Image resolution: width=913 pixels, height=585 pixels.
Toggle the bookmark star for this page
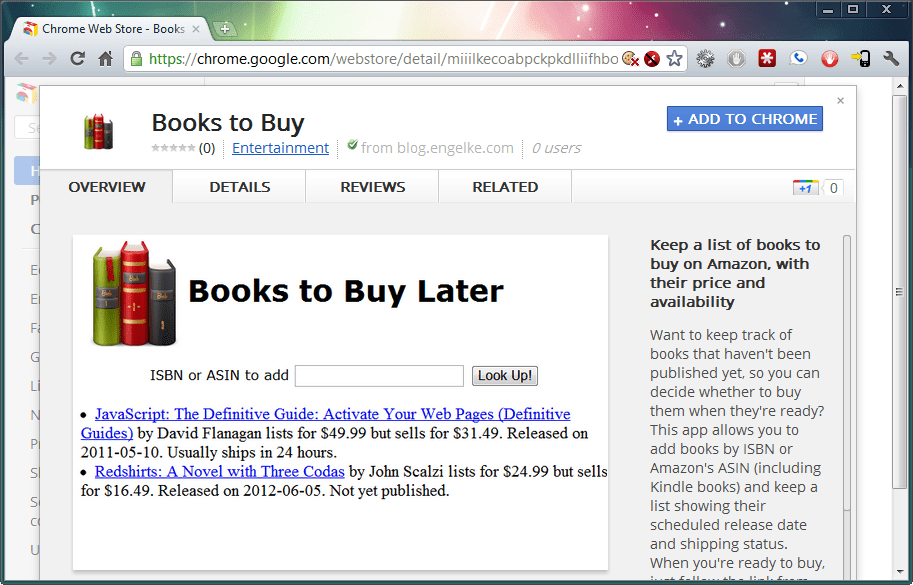pyautogui.click(x=675, y=59)
